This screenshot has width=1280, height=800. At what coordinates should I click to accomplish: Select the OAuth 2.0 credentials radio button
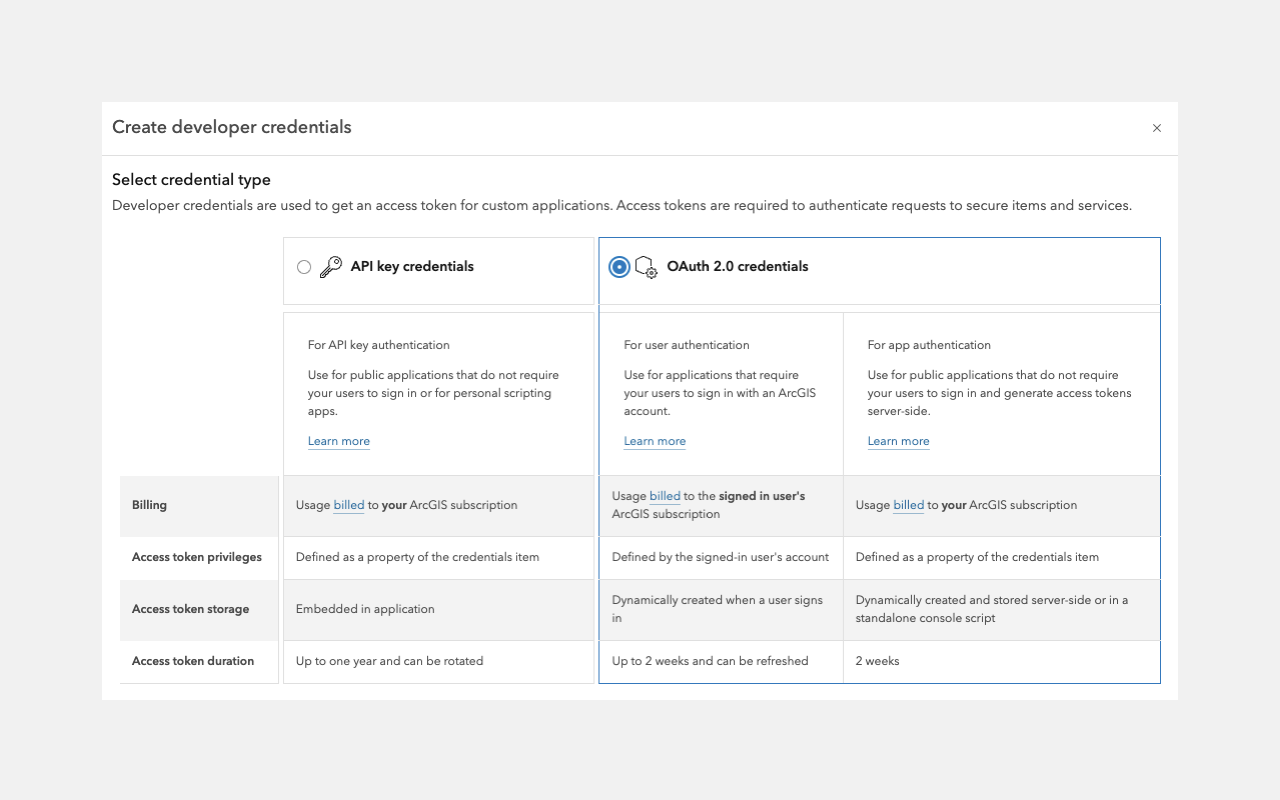tap(619, 267)
